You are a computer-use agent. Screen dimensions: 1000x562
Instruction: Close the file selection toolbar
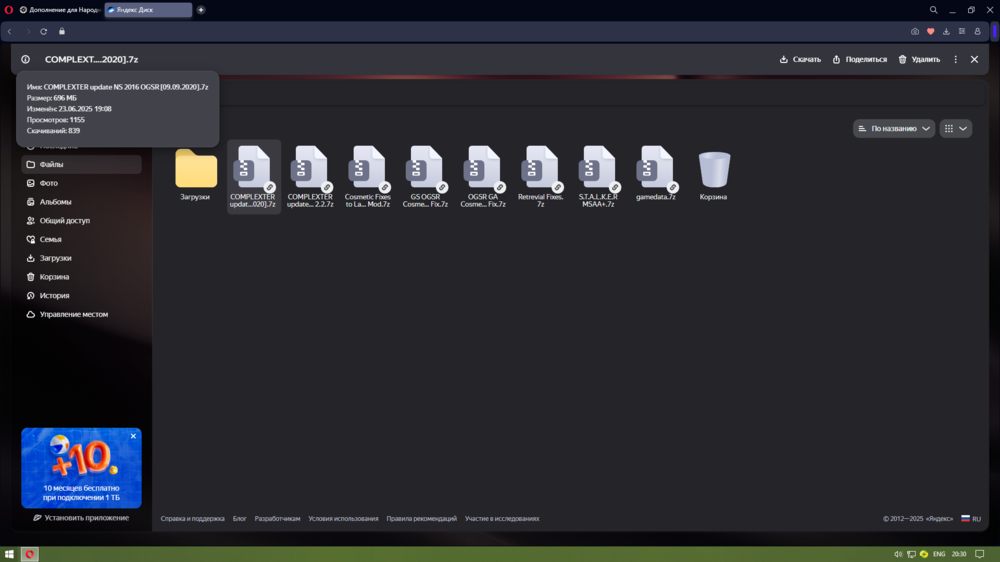pyautogui.click(x=974, y=59)
